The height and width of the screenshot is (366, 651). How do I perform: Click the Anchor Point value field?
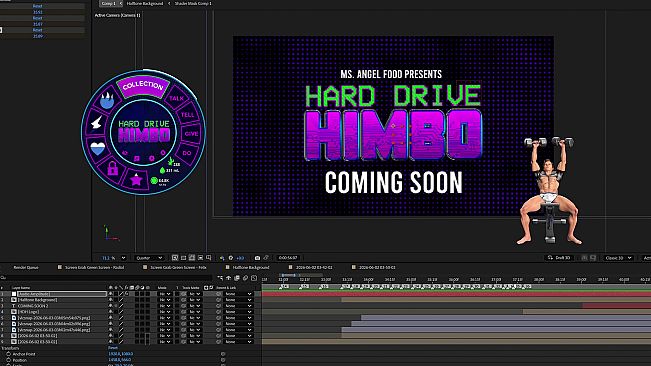tap(121, 354)
